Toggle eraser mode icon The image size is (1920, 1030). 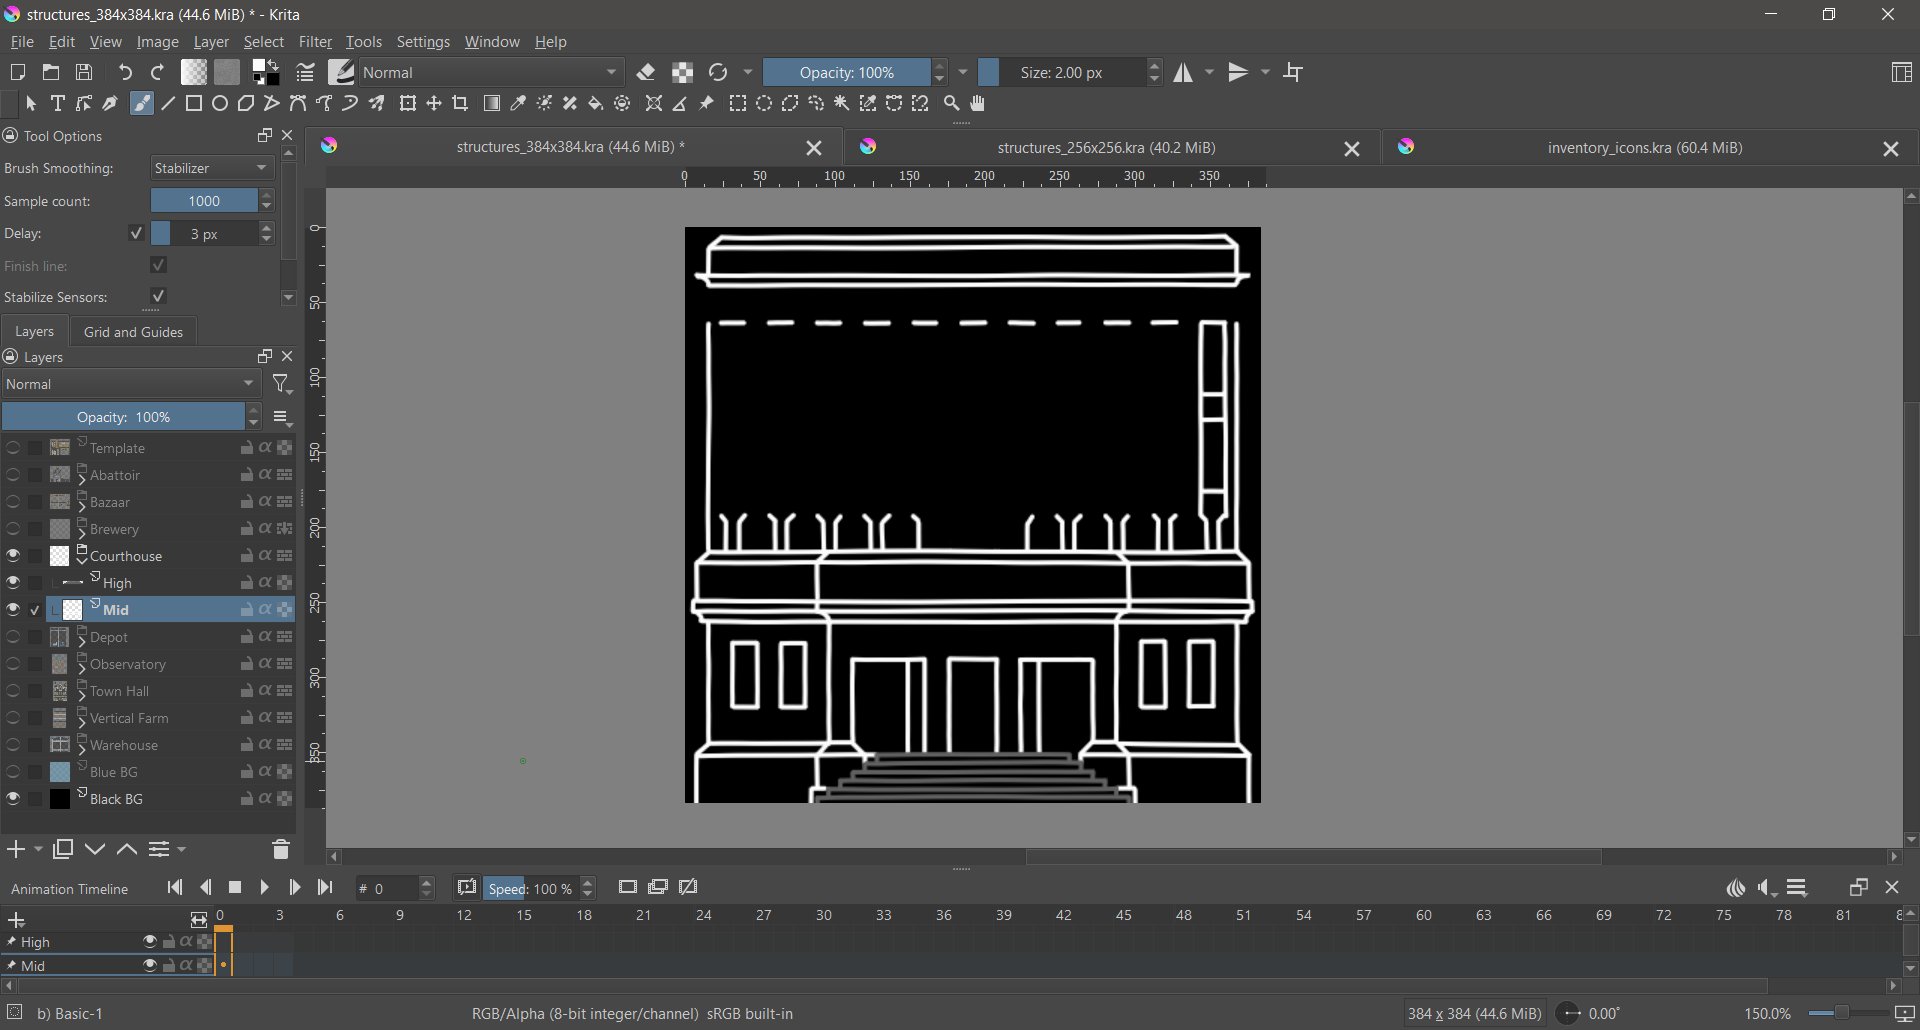coord(646,73)
